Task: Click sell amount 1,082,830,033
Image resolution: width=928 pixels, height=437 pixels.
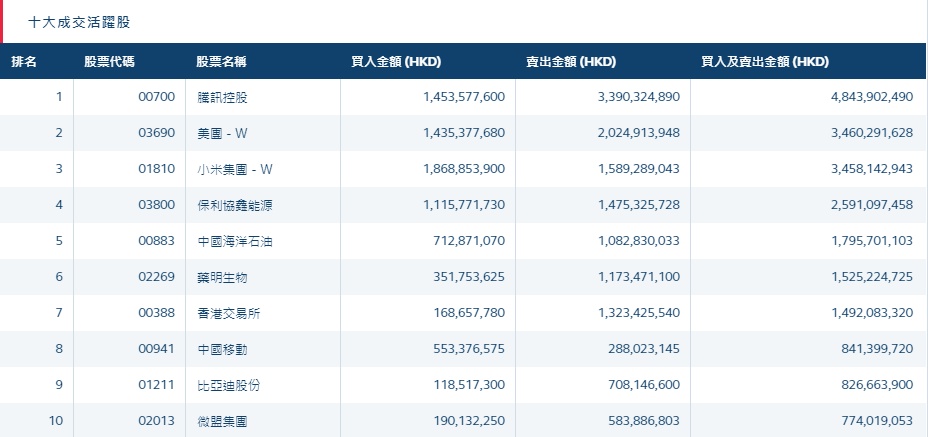Action: pyautogui.click(x=639, y=242)
